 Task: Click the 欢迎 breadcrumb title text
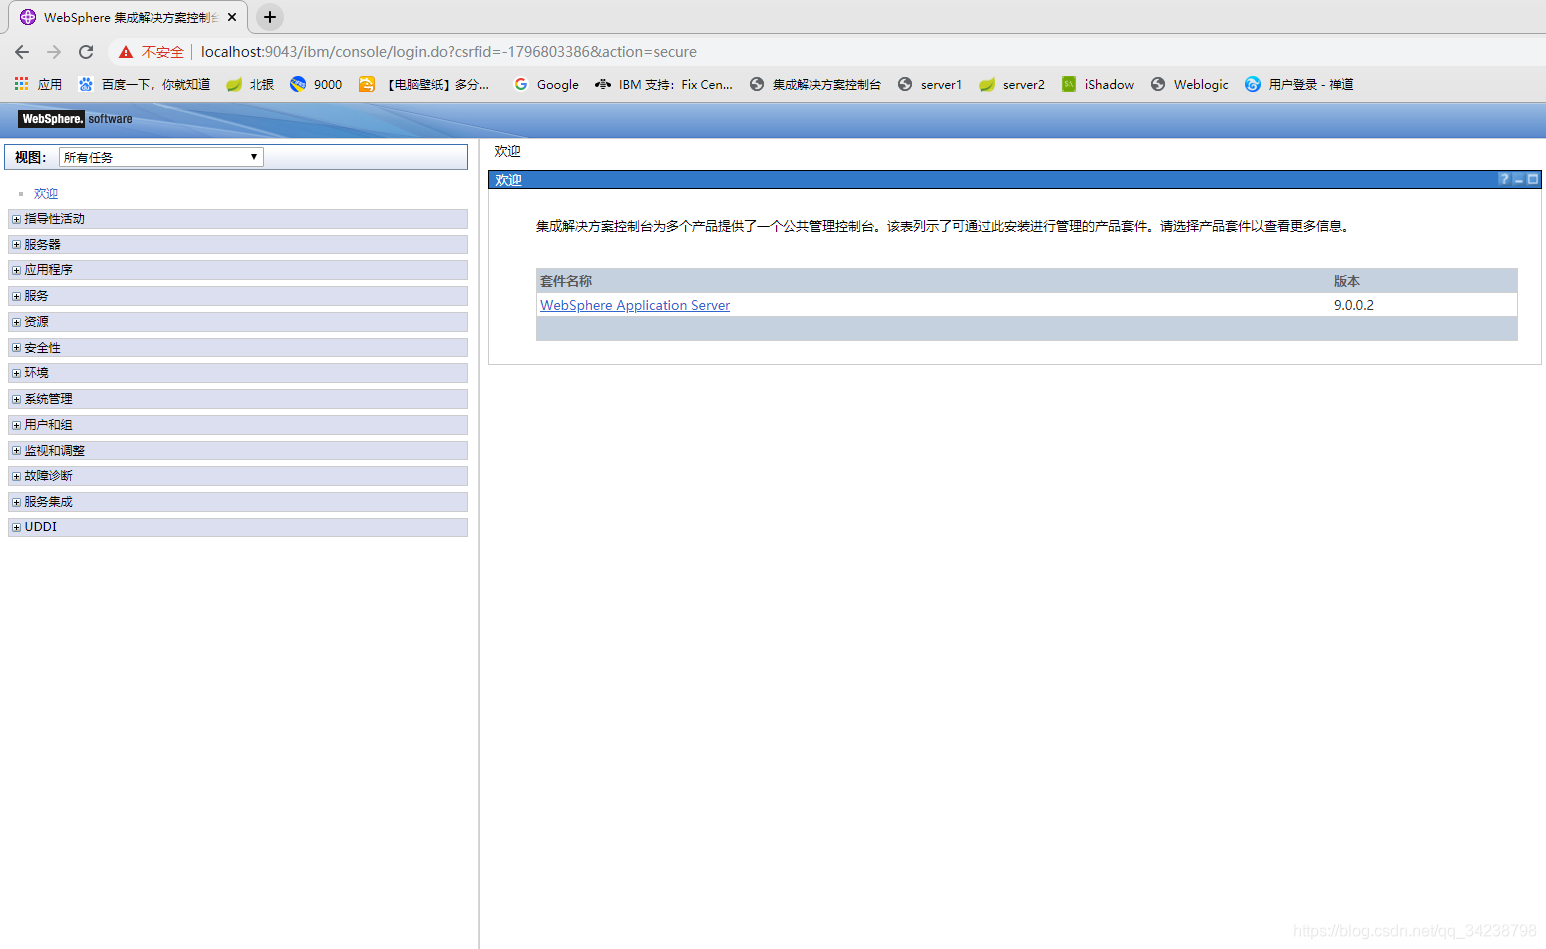pos(507,151)
